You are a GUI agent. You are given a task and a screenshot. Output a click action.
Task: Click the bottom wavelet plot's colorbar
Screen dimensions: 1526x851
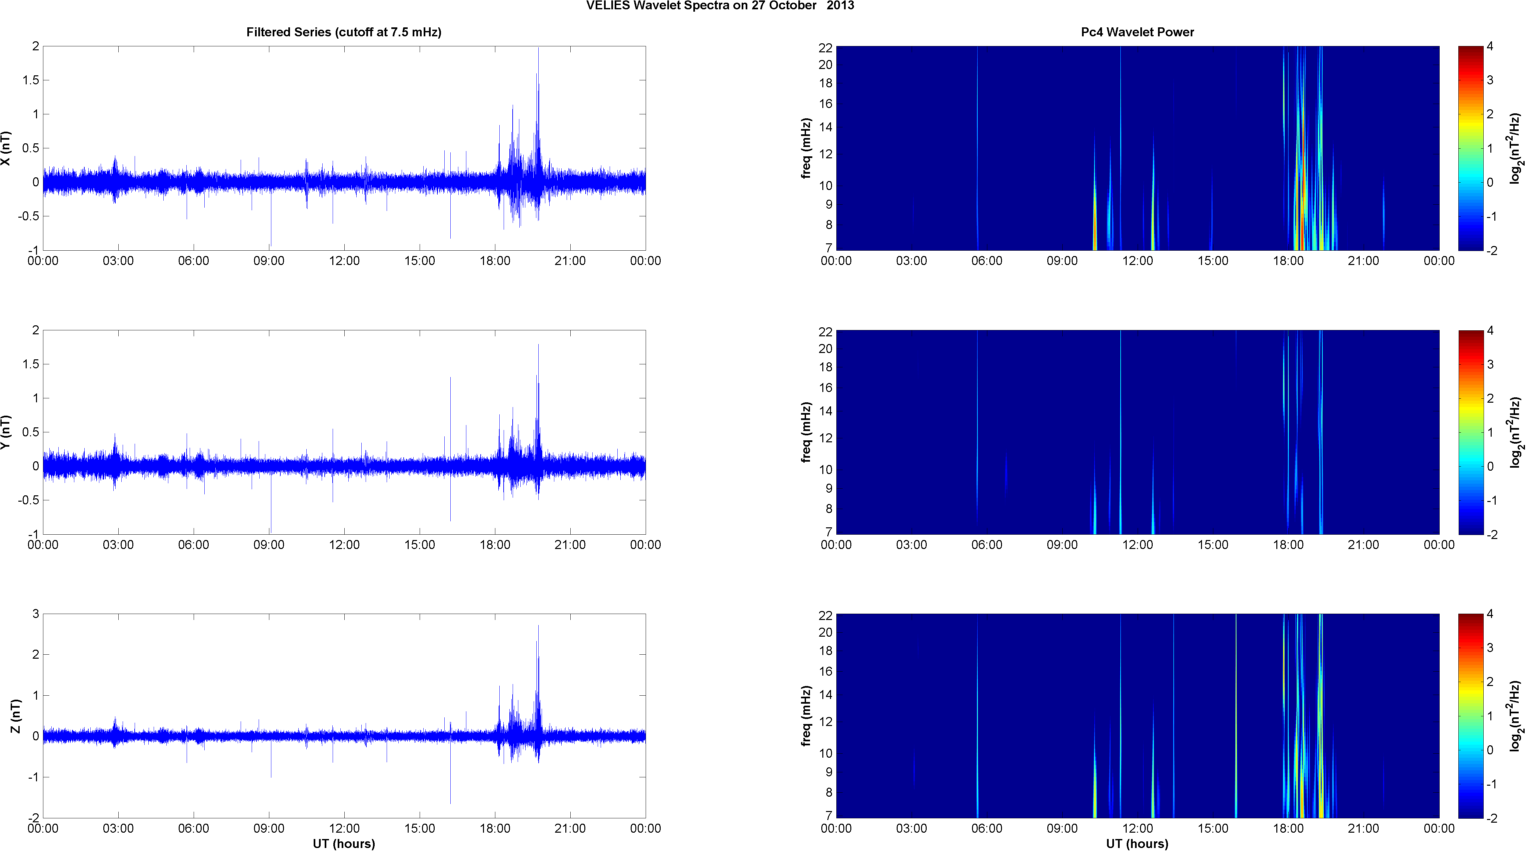(x=1470, y=716)
